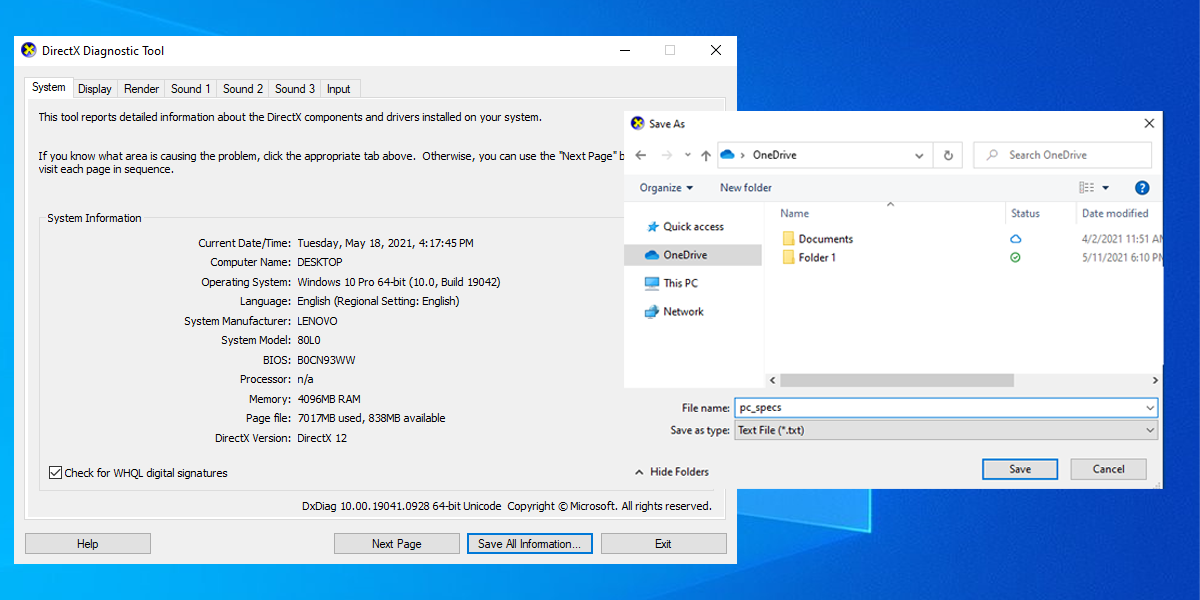Screen dimensions: 1200x600
Task: Switch to the Display tab
Action: tap(94, 88)
